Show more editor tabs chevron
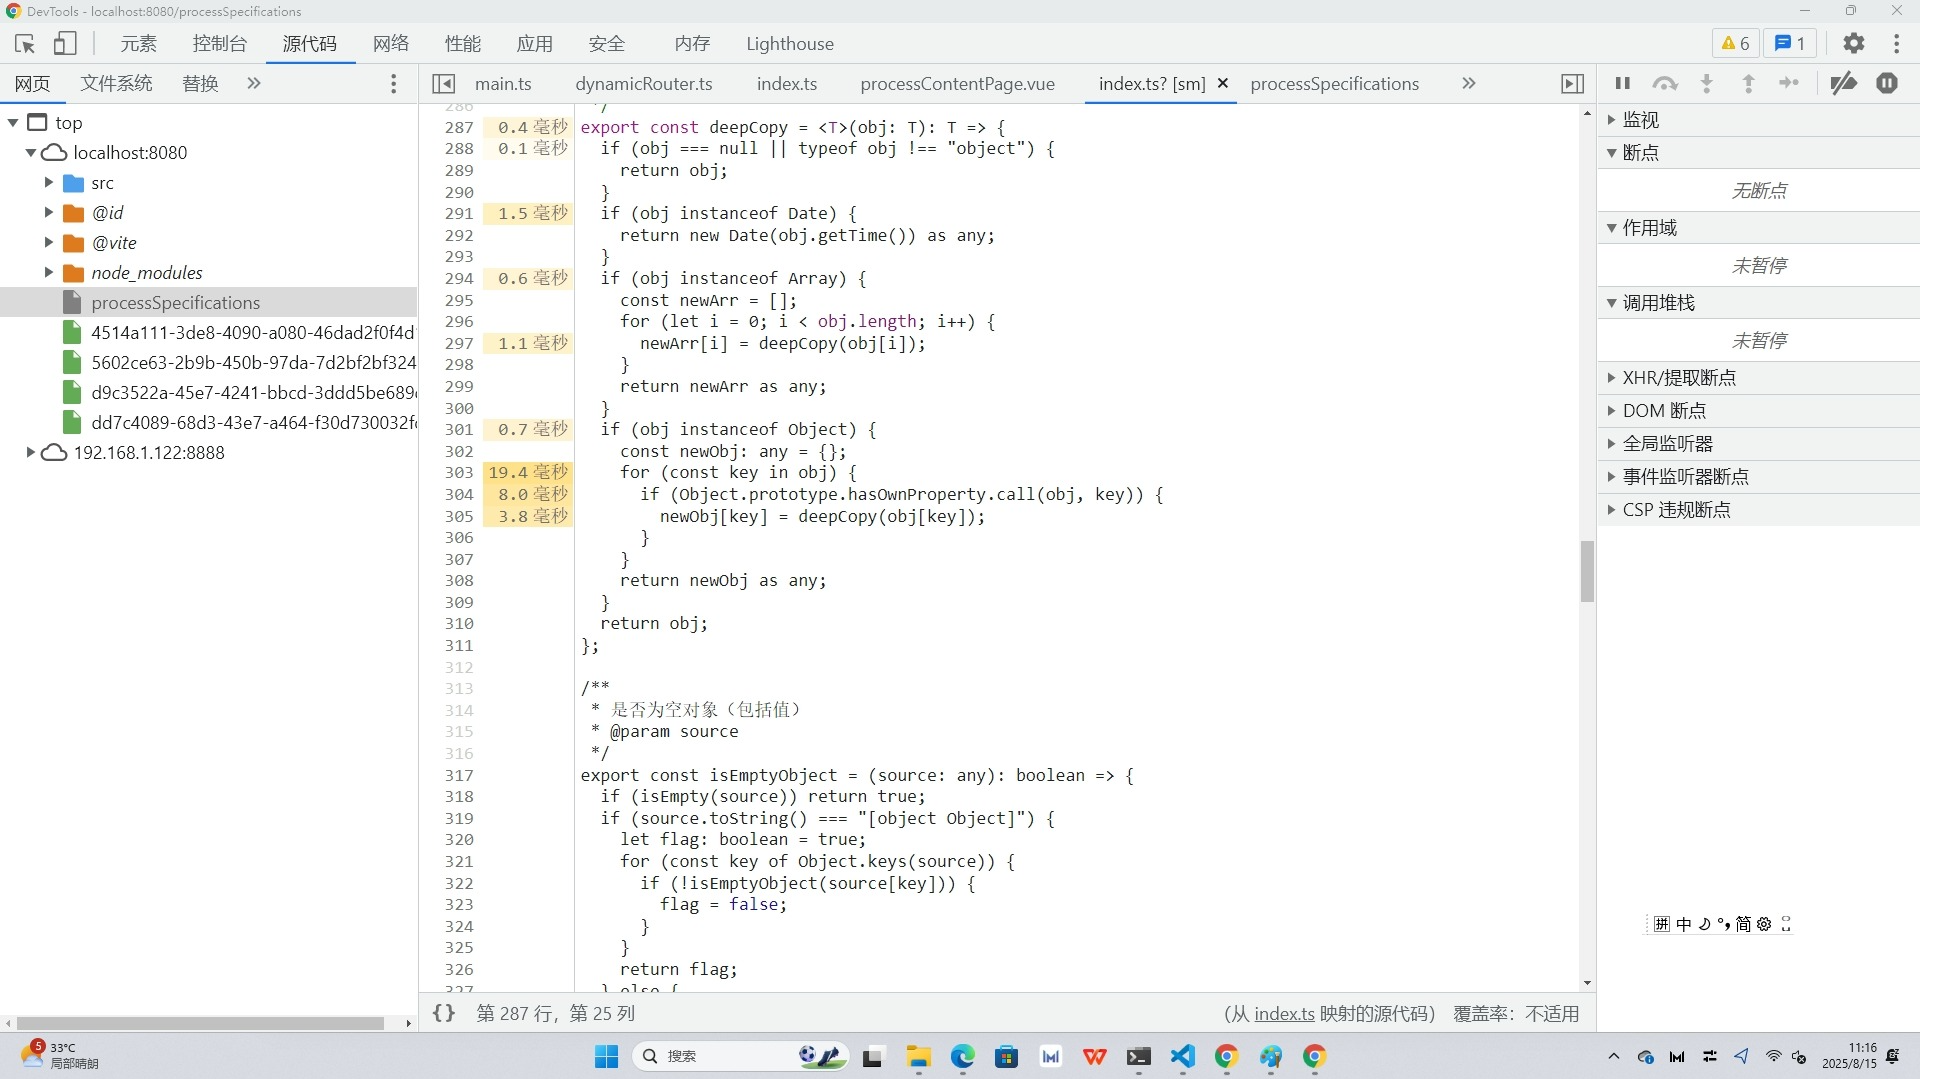 [x=1469, y=84]
